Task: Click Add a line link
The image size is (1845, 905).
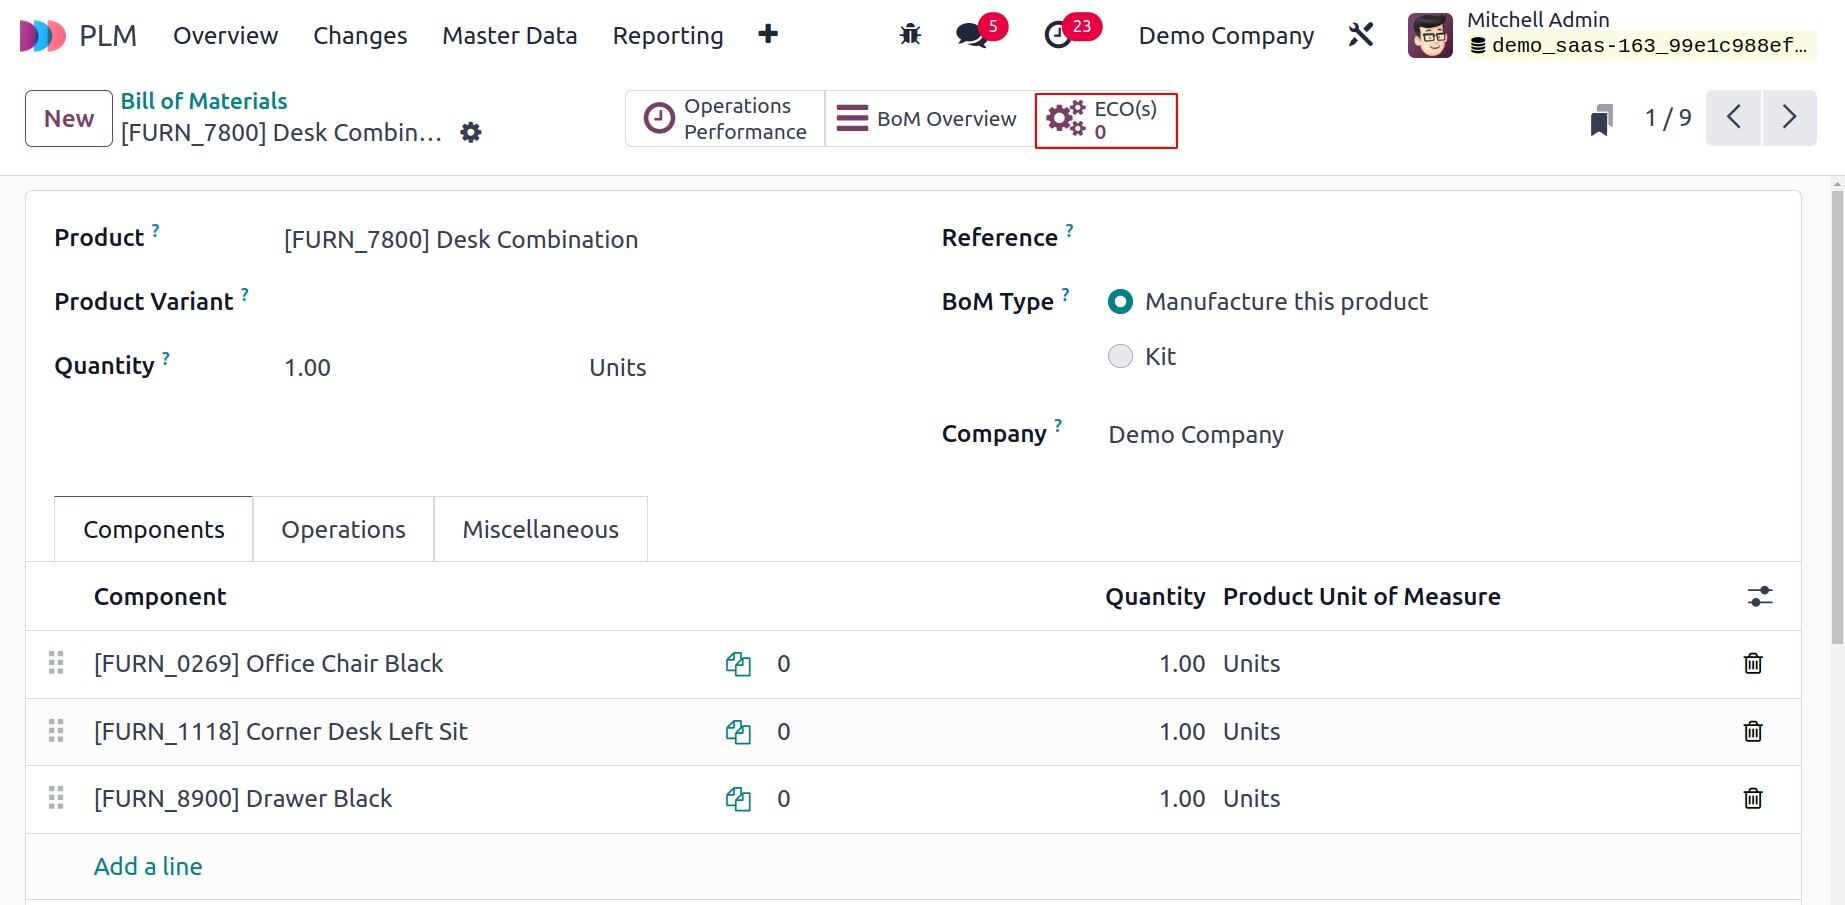Action: 148,867
